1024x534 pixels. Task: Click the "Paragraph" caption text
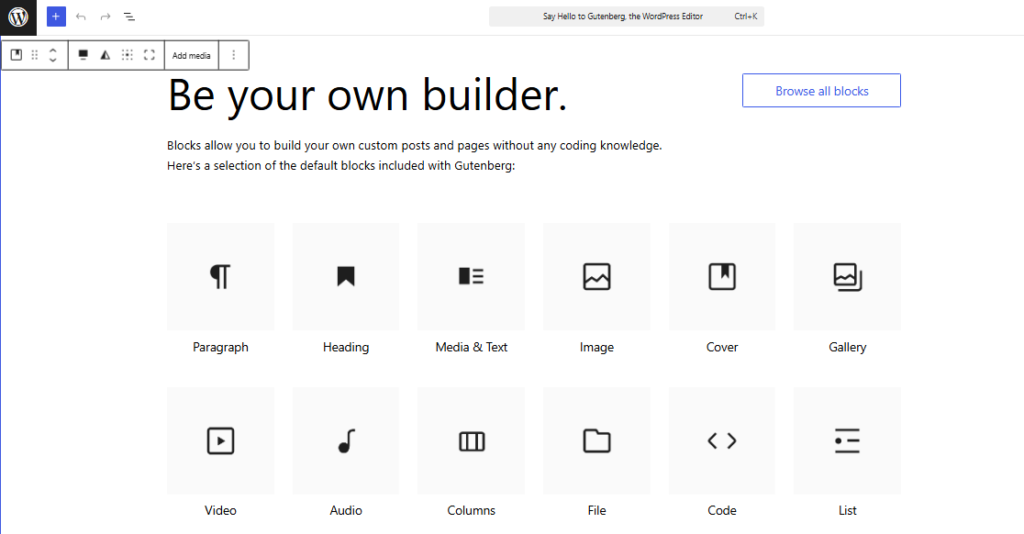[221, 347]
